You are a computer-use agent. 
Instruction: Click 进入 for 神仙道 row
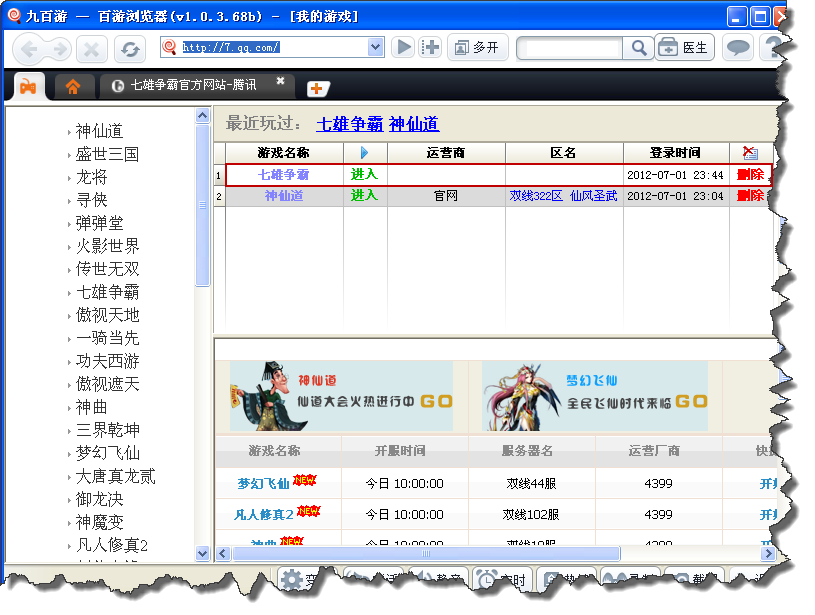pos(364,195)
